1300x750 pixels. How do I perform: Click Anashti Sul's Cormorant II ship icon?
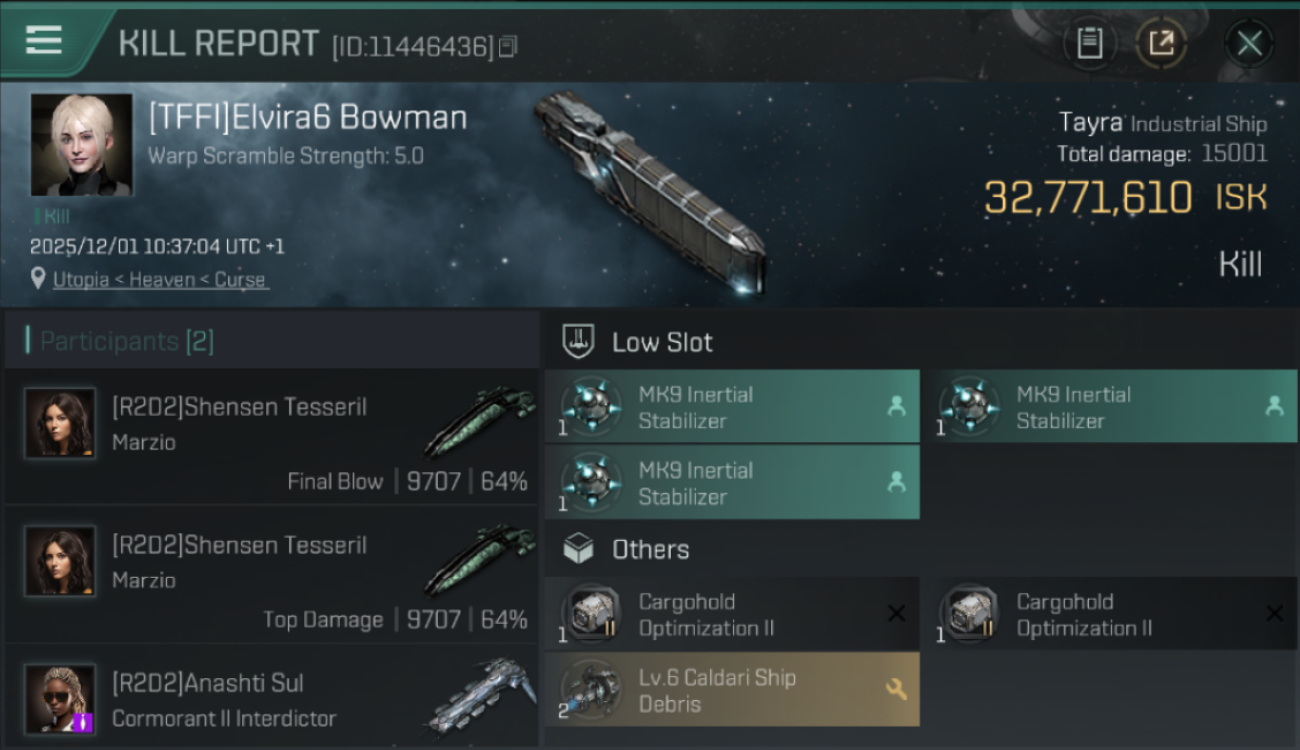click(x=478, y=695)
